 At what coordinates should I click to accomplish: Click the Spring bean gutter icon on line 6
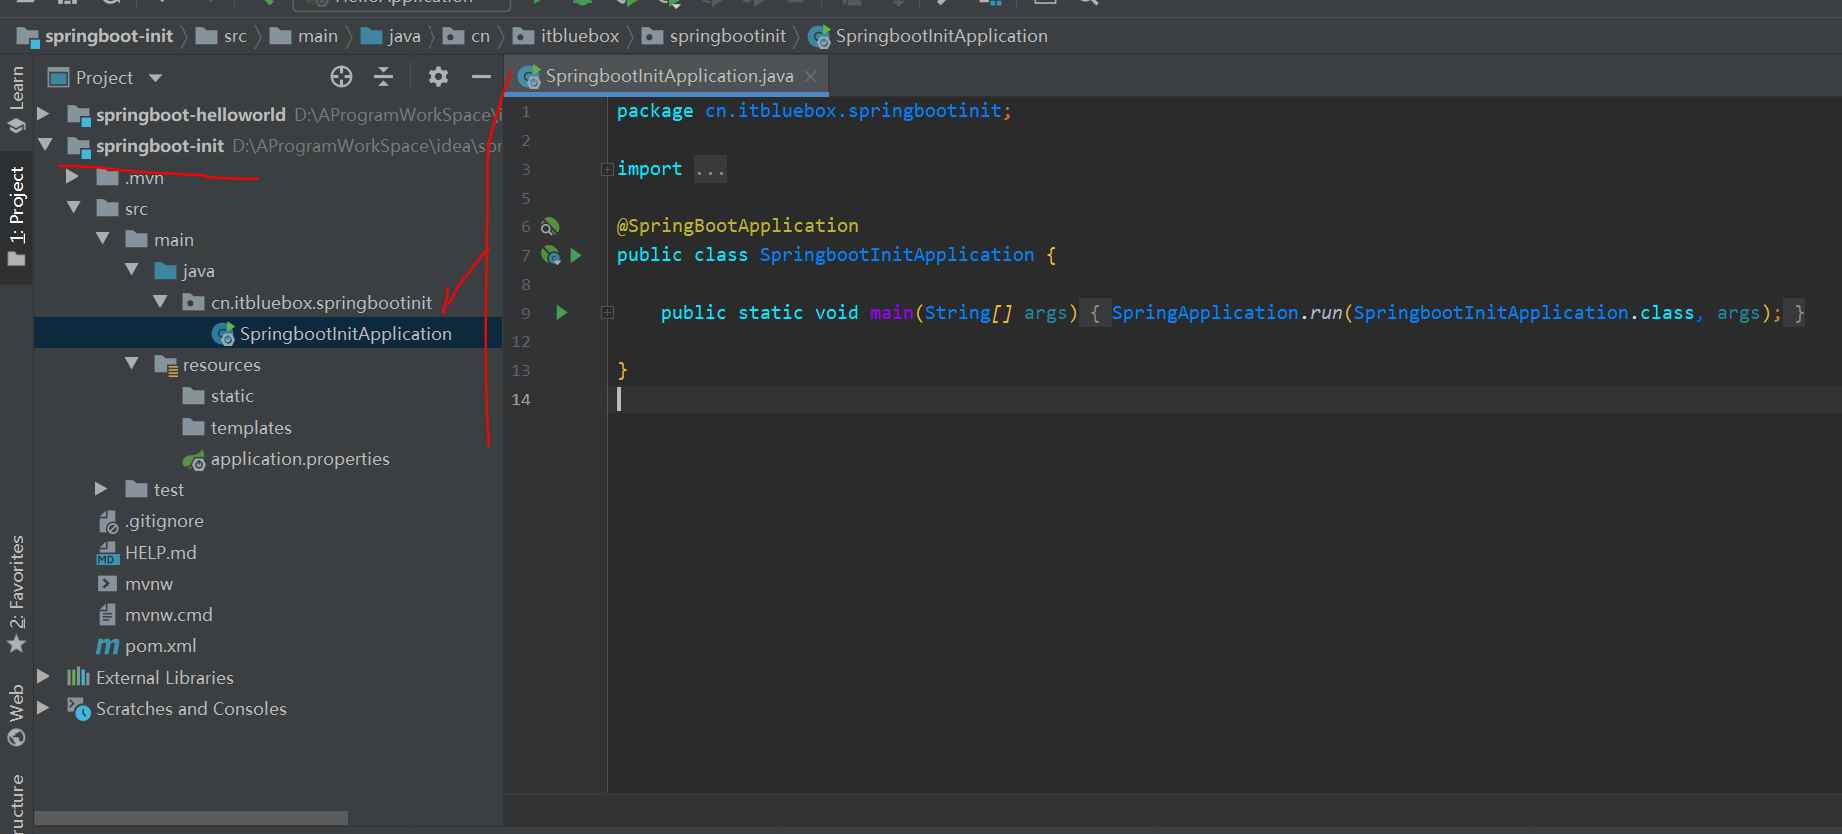(550, 227)
